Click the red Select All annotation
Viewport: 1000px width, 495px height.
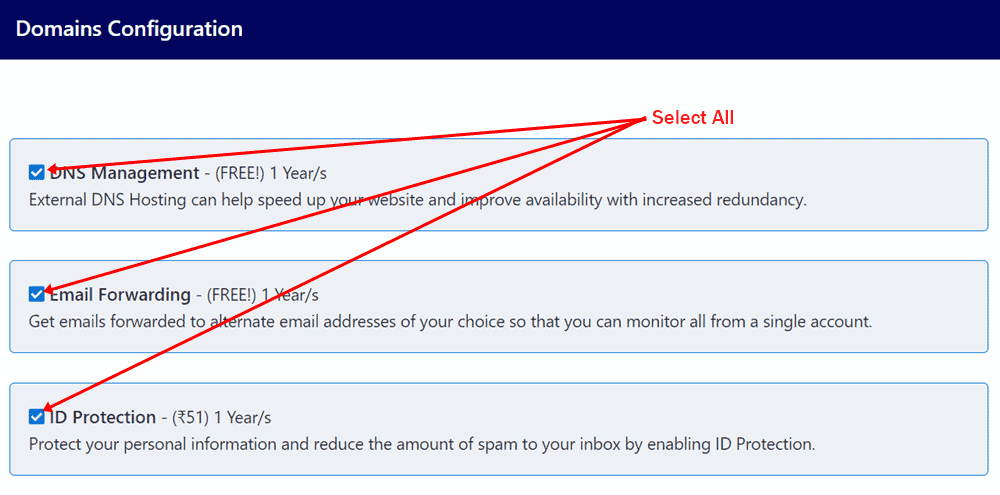[x=693, y=118]
